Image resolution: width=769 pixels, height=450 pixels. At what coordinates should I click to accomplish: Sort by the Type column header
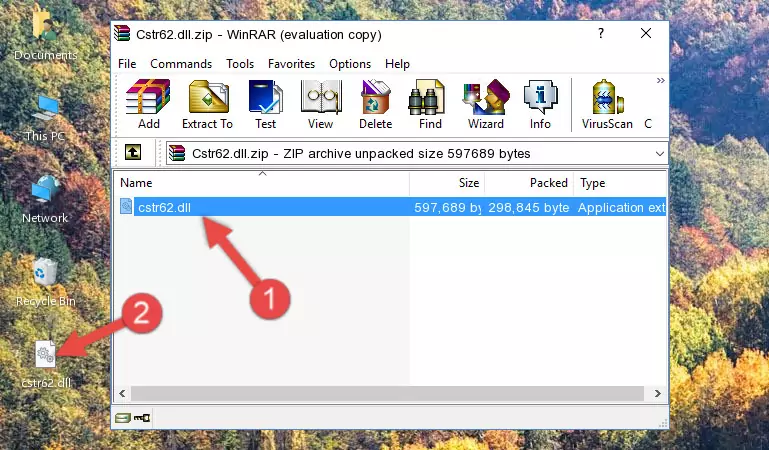620,183
